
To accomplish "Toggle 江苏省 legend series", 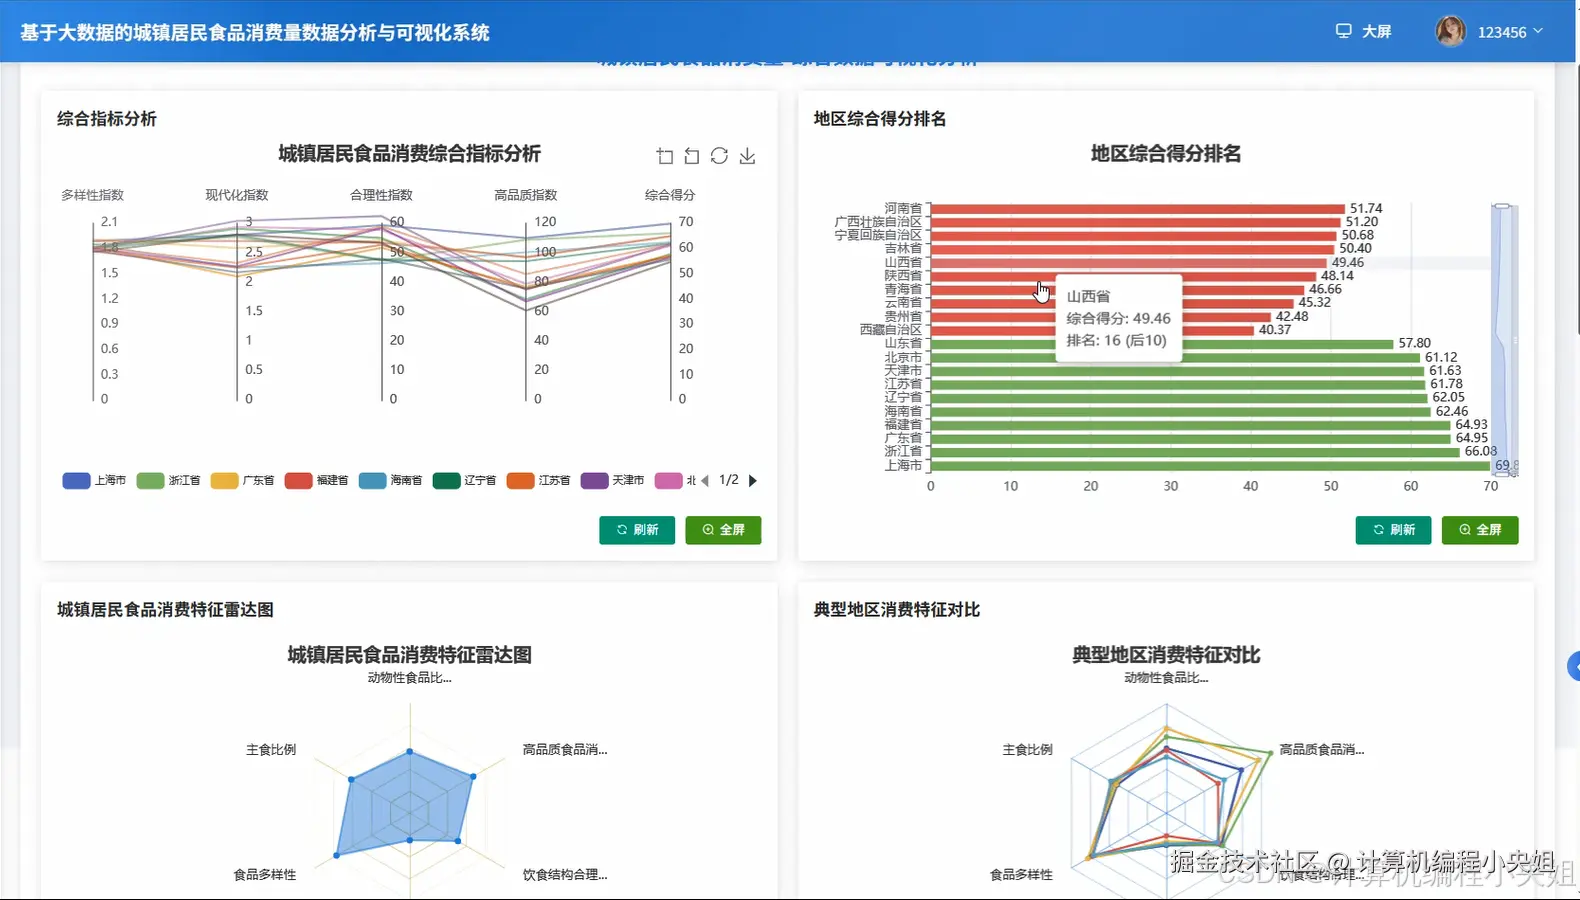I will pos(538,481).
